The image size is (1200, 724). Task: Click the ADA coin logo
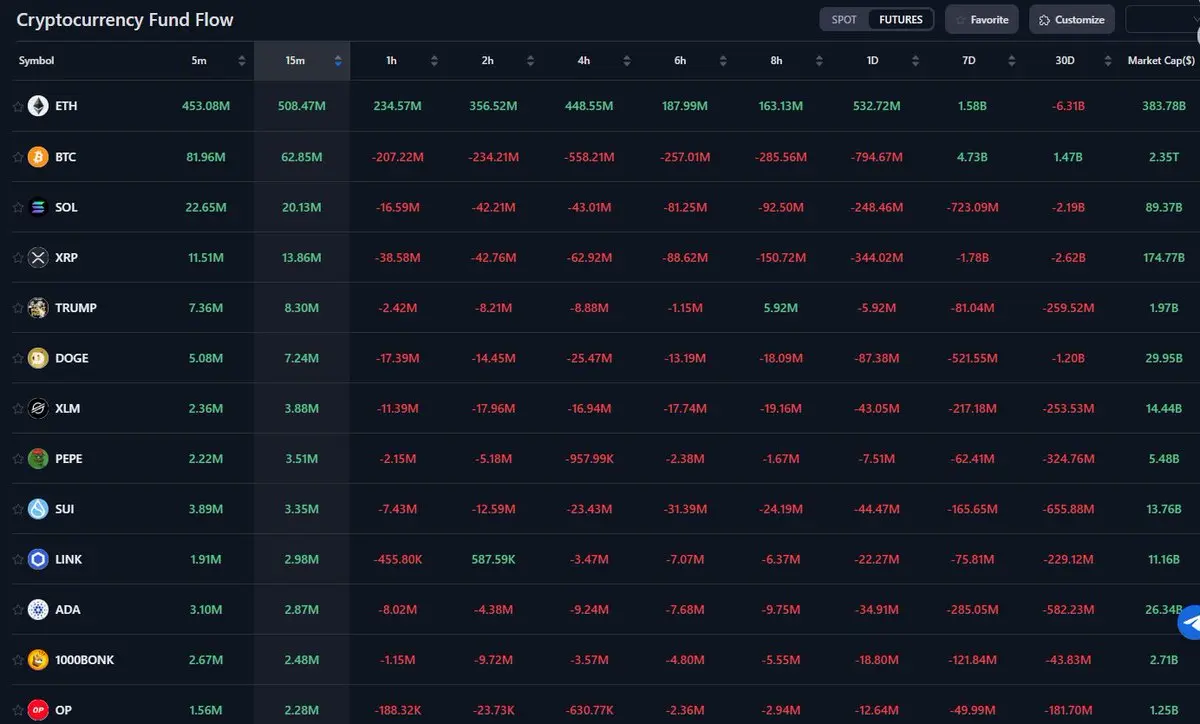38,609
